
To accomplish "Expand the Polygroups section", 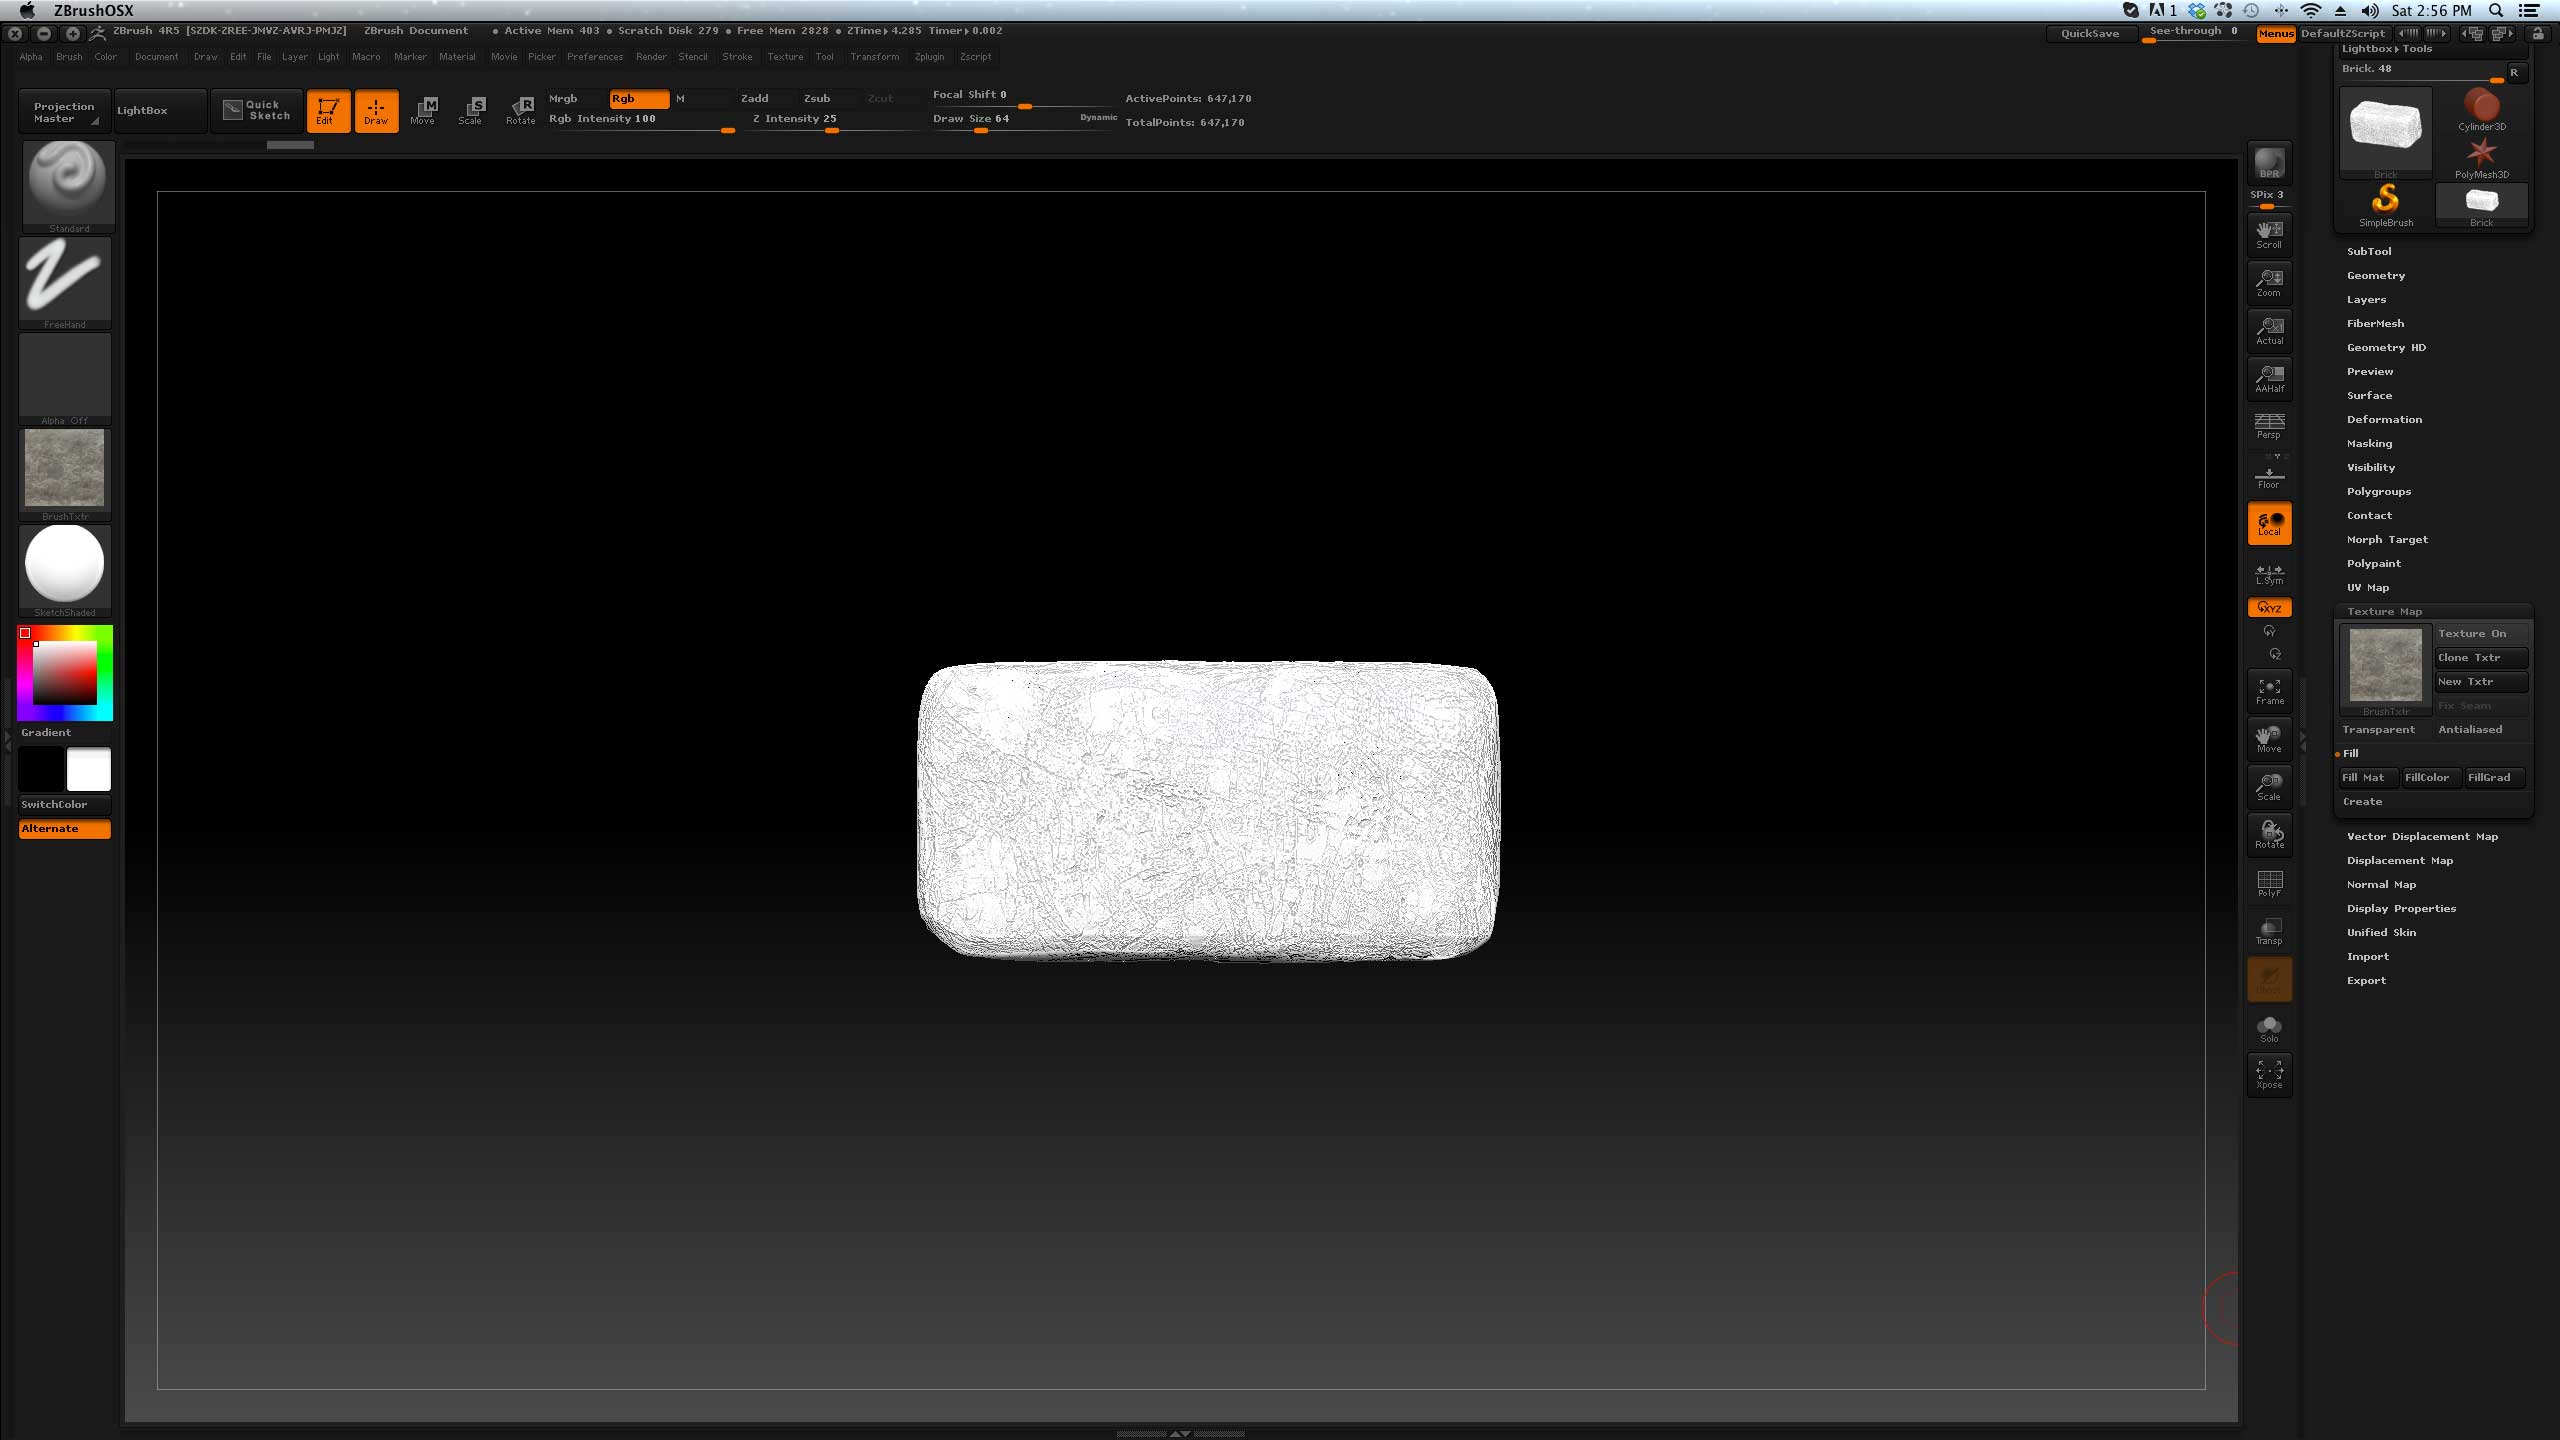I will 2379,492.
